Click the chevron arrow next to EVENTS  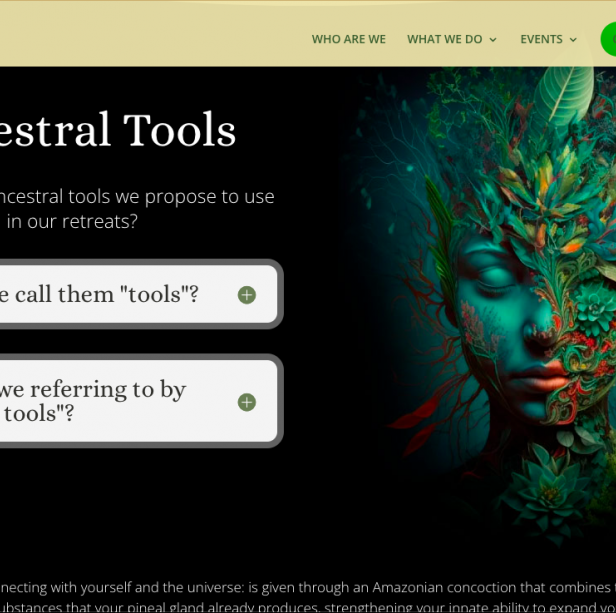573,40
